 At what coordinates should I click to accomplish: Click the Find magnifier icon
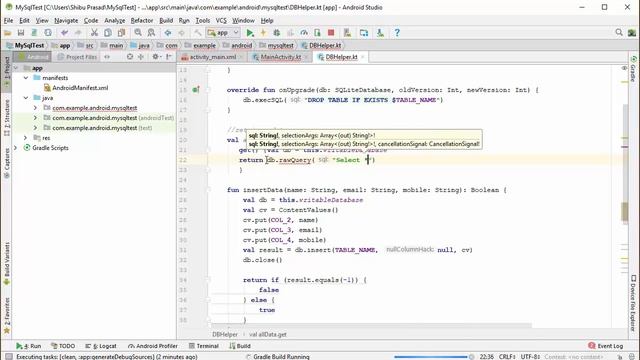pos(138,33)
